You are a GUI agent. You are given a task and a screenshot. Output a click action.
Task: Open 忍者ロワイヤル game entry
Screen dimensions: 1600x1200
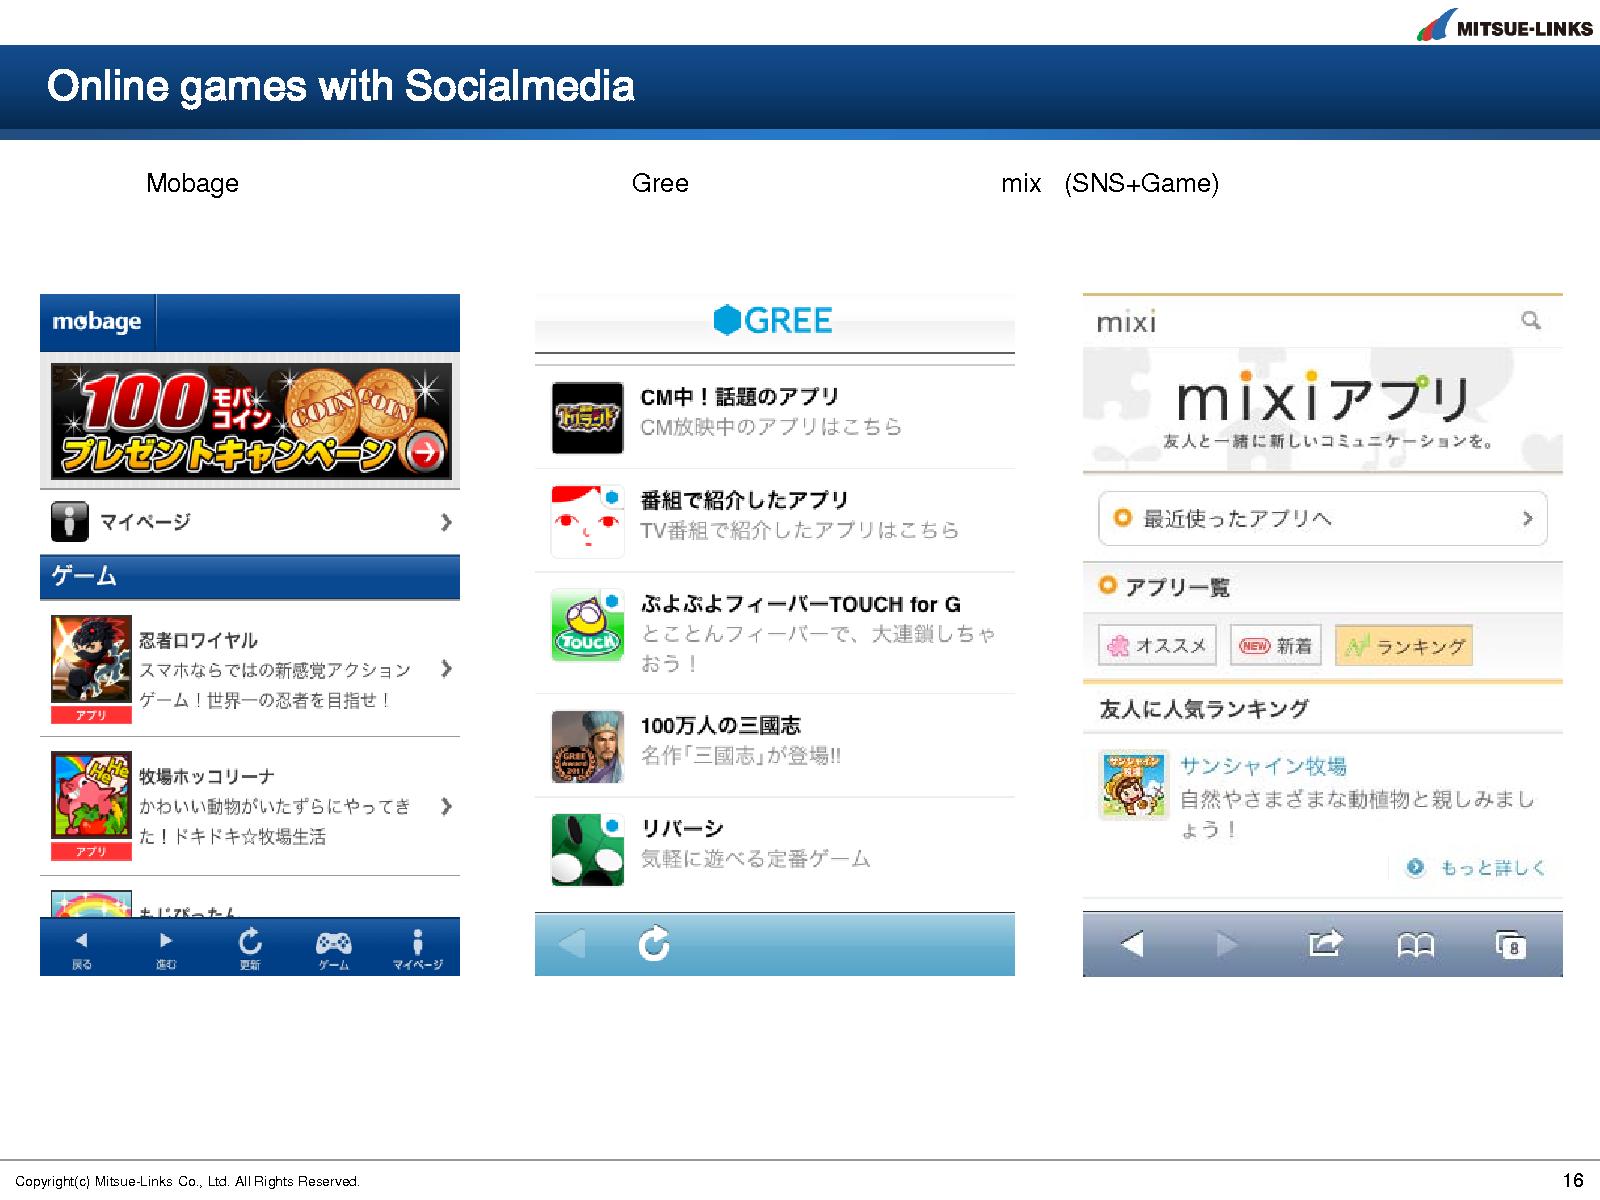point(250,669)
